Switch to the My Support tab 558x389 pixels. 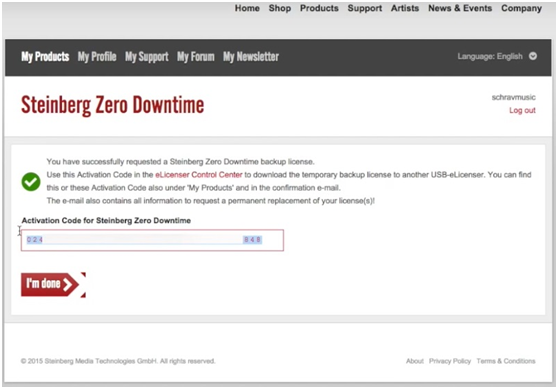(147, 57)
